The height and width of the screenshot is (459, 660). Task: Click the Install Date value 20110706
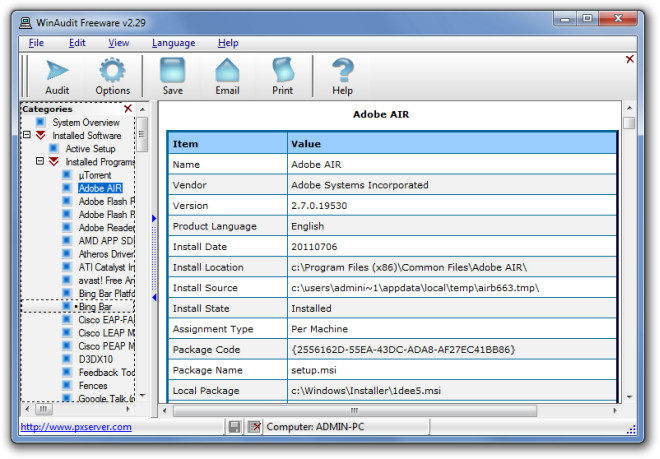(314, 247)
